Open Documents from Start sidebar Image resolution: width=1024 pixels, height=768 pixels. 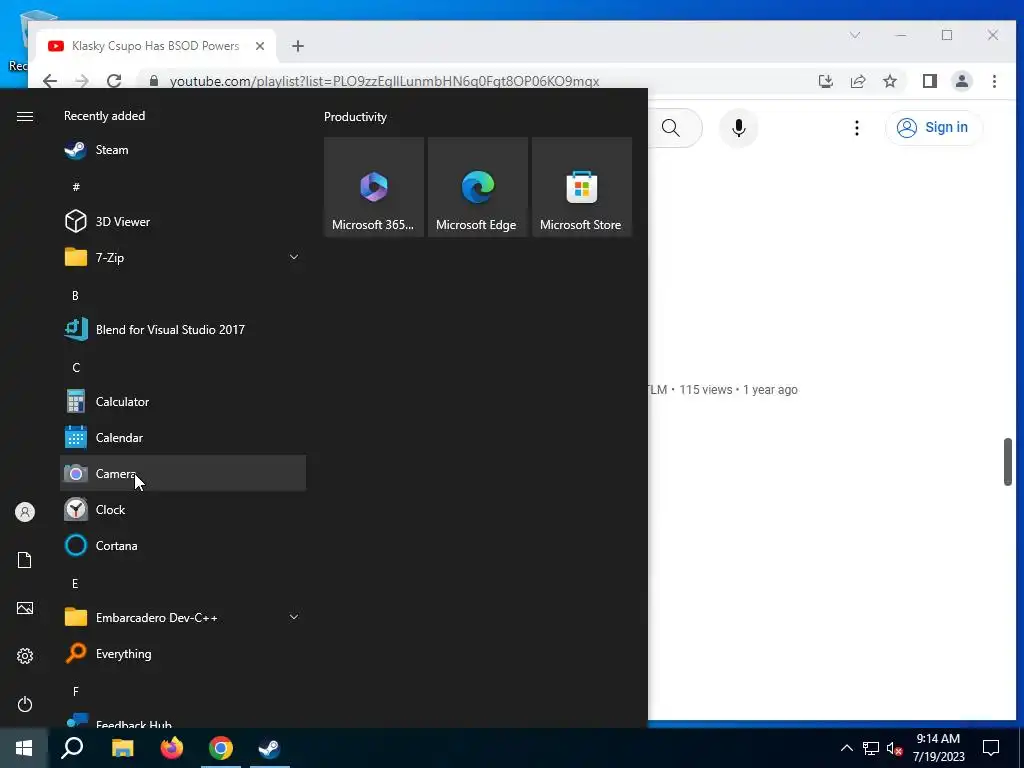point(25,560)
